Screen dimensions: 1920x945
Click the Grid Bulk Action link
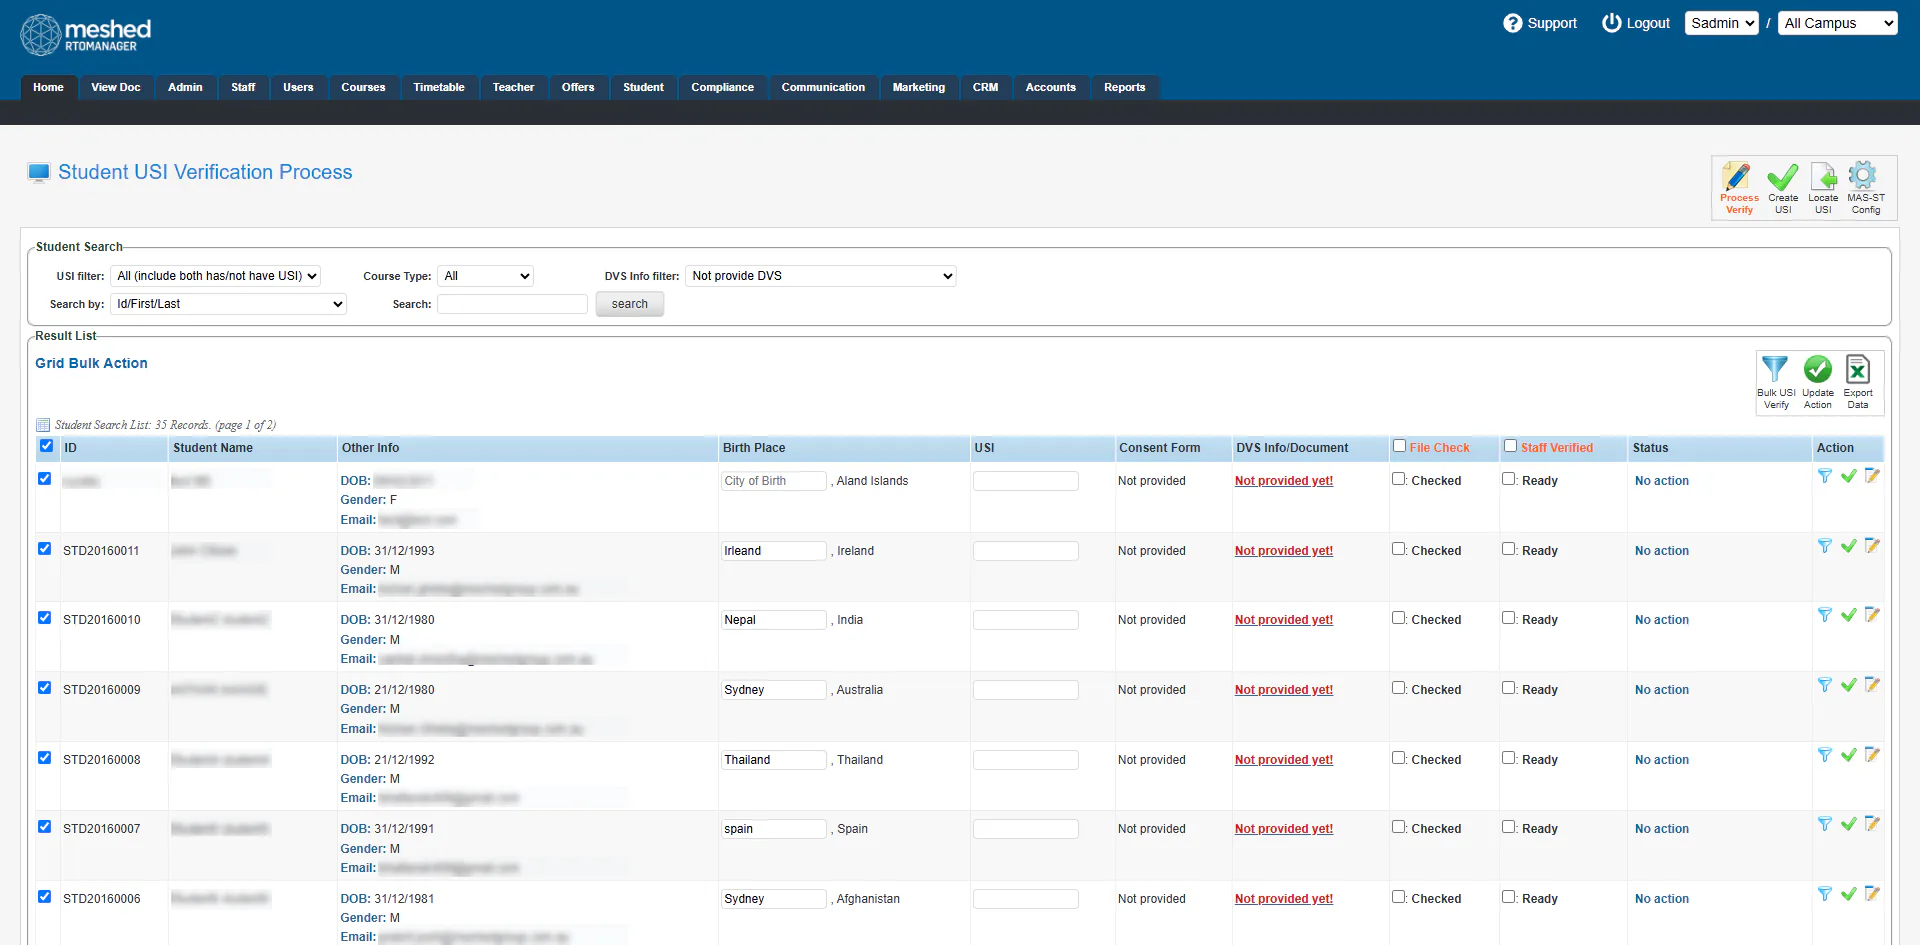pyautogui.click(x=91, y=363)
